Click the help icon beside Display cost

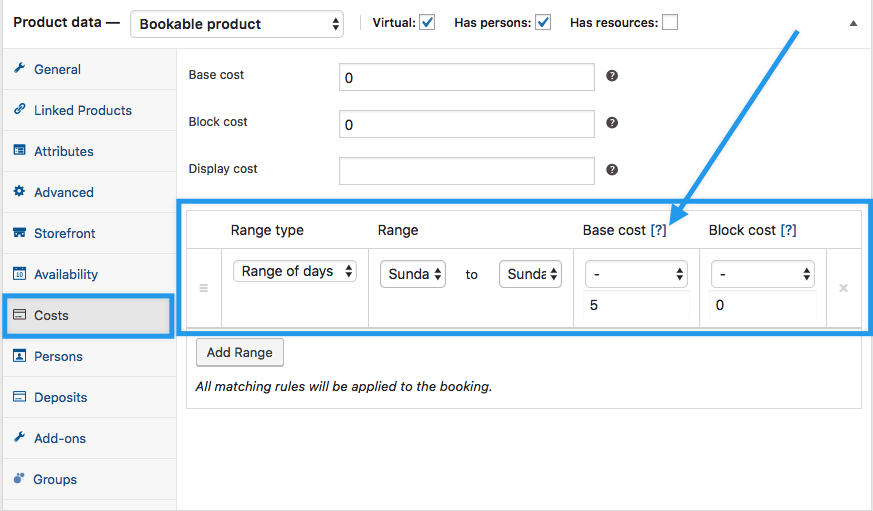pyautogui.click(x=612, y=170)
